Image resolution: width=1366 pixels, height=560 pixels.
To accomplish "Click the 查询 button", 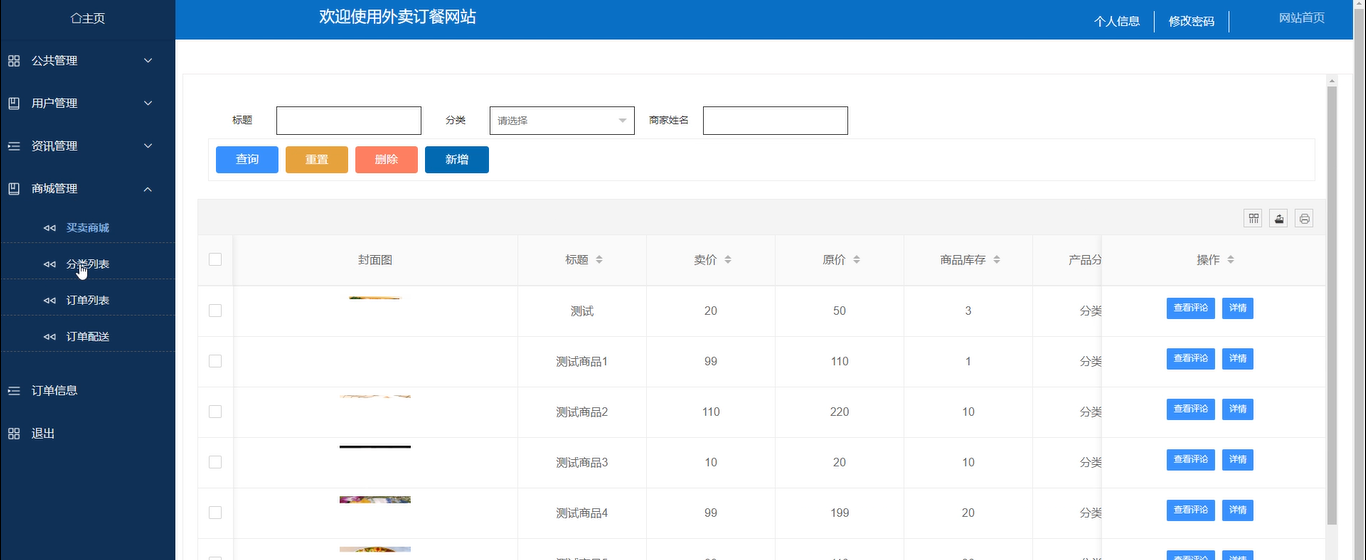I will pyautogui.click(x=247, y=160).
